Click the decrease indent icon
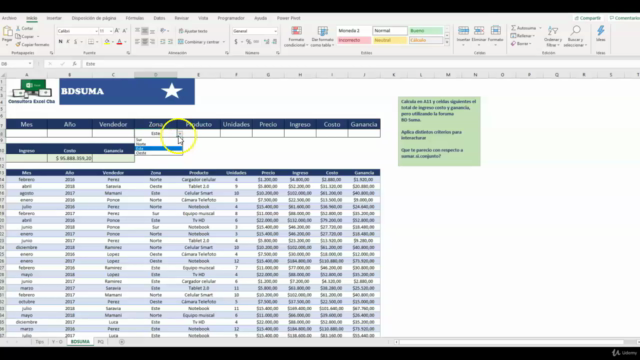This screenshot has height=360, width=640. click(x=162, y=42)
